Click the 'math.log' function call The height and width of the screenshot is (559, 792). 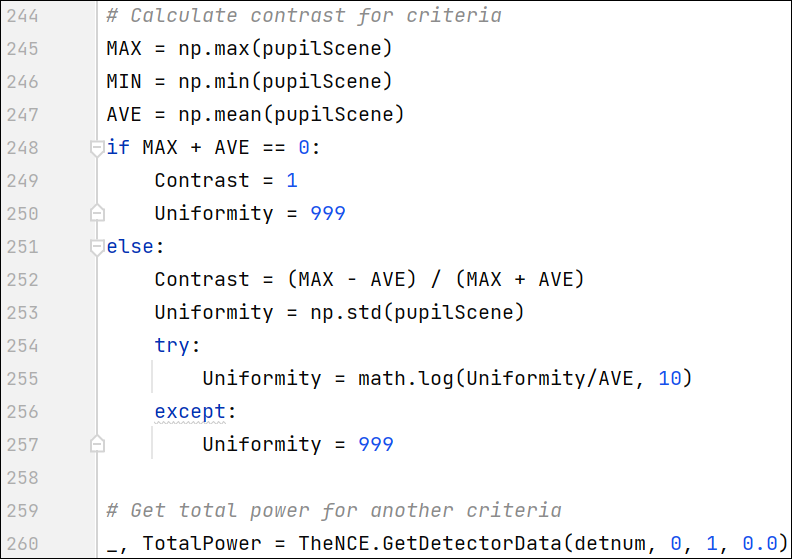(x=406, y=379)
